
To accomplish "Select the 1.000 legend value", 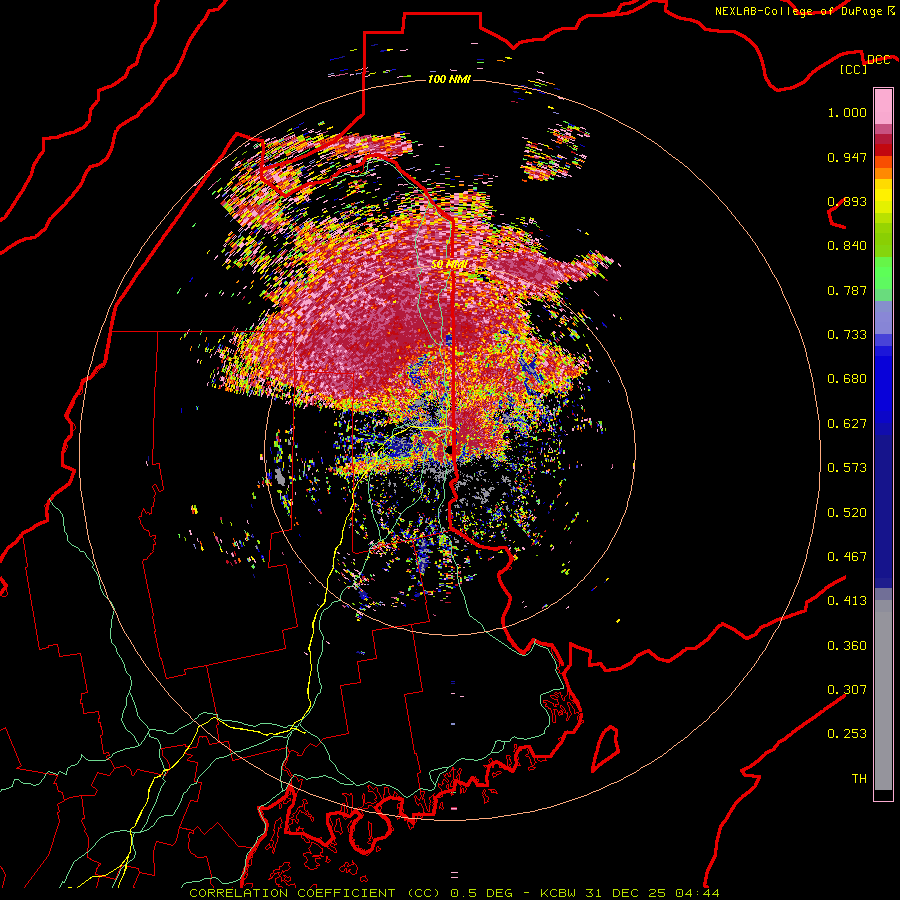I will (x=847, y=112).
